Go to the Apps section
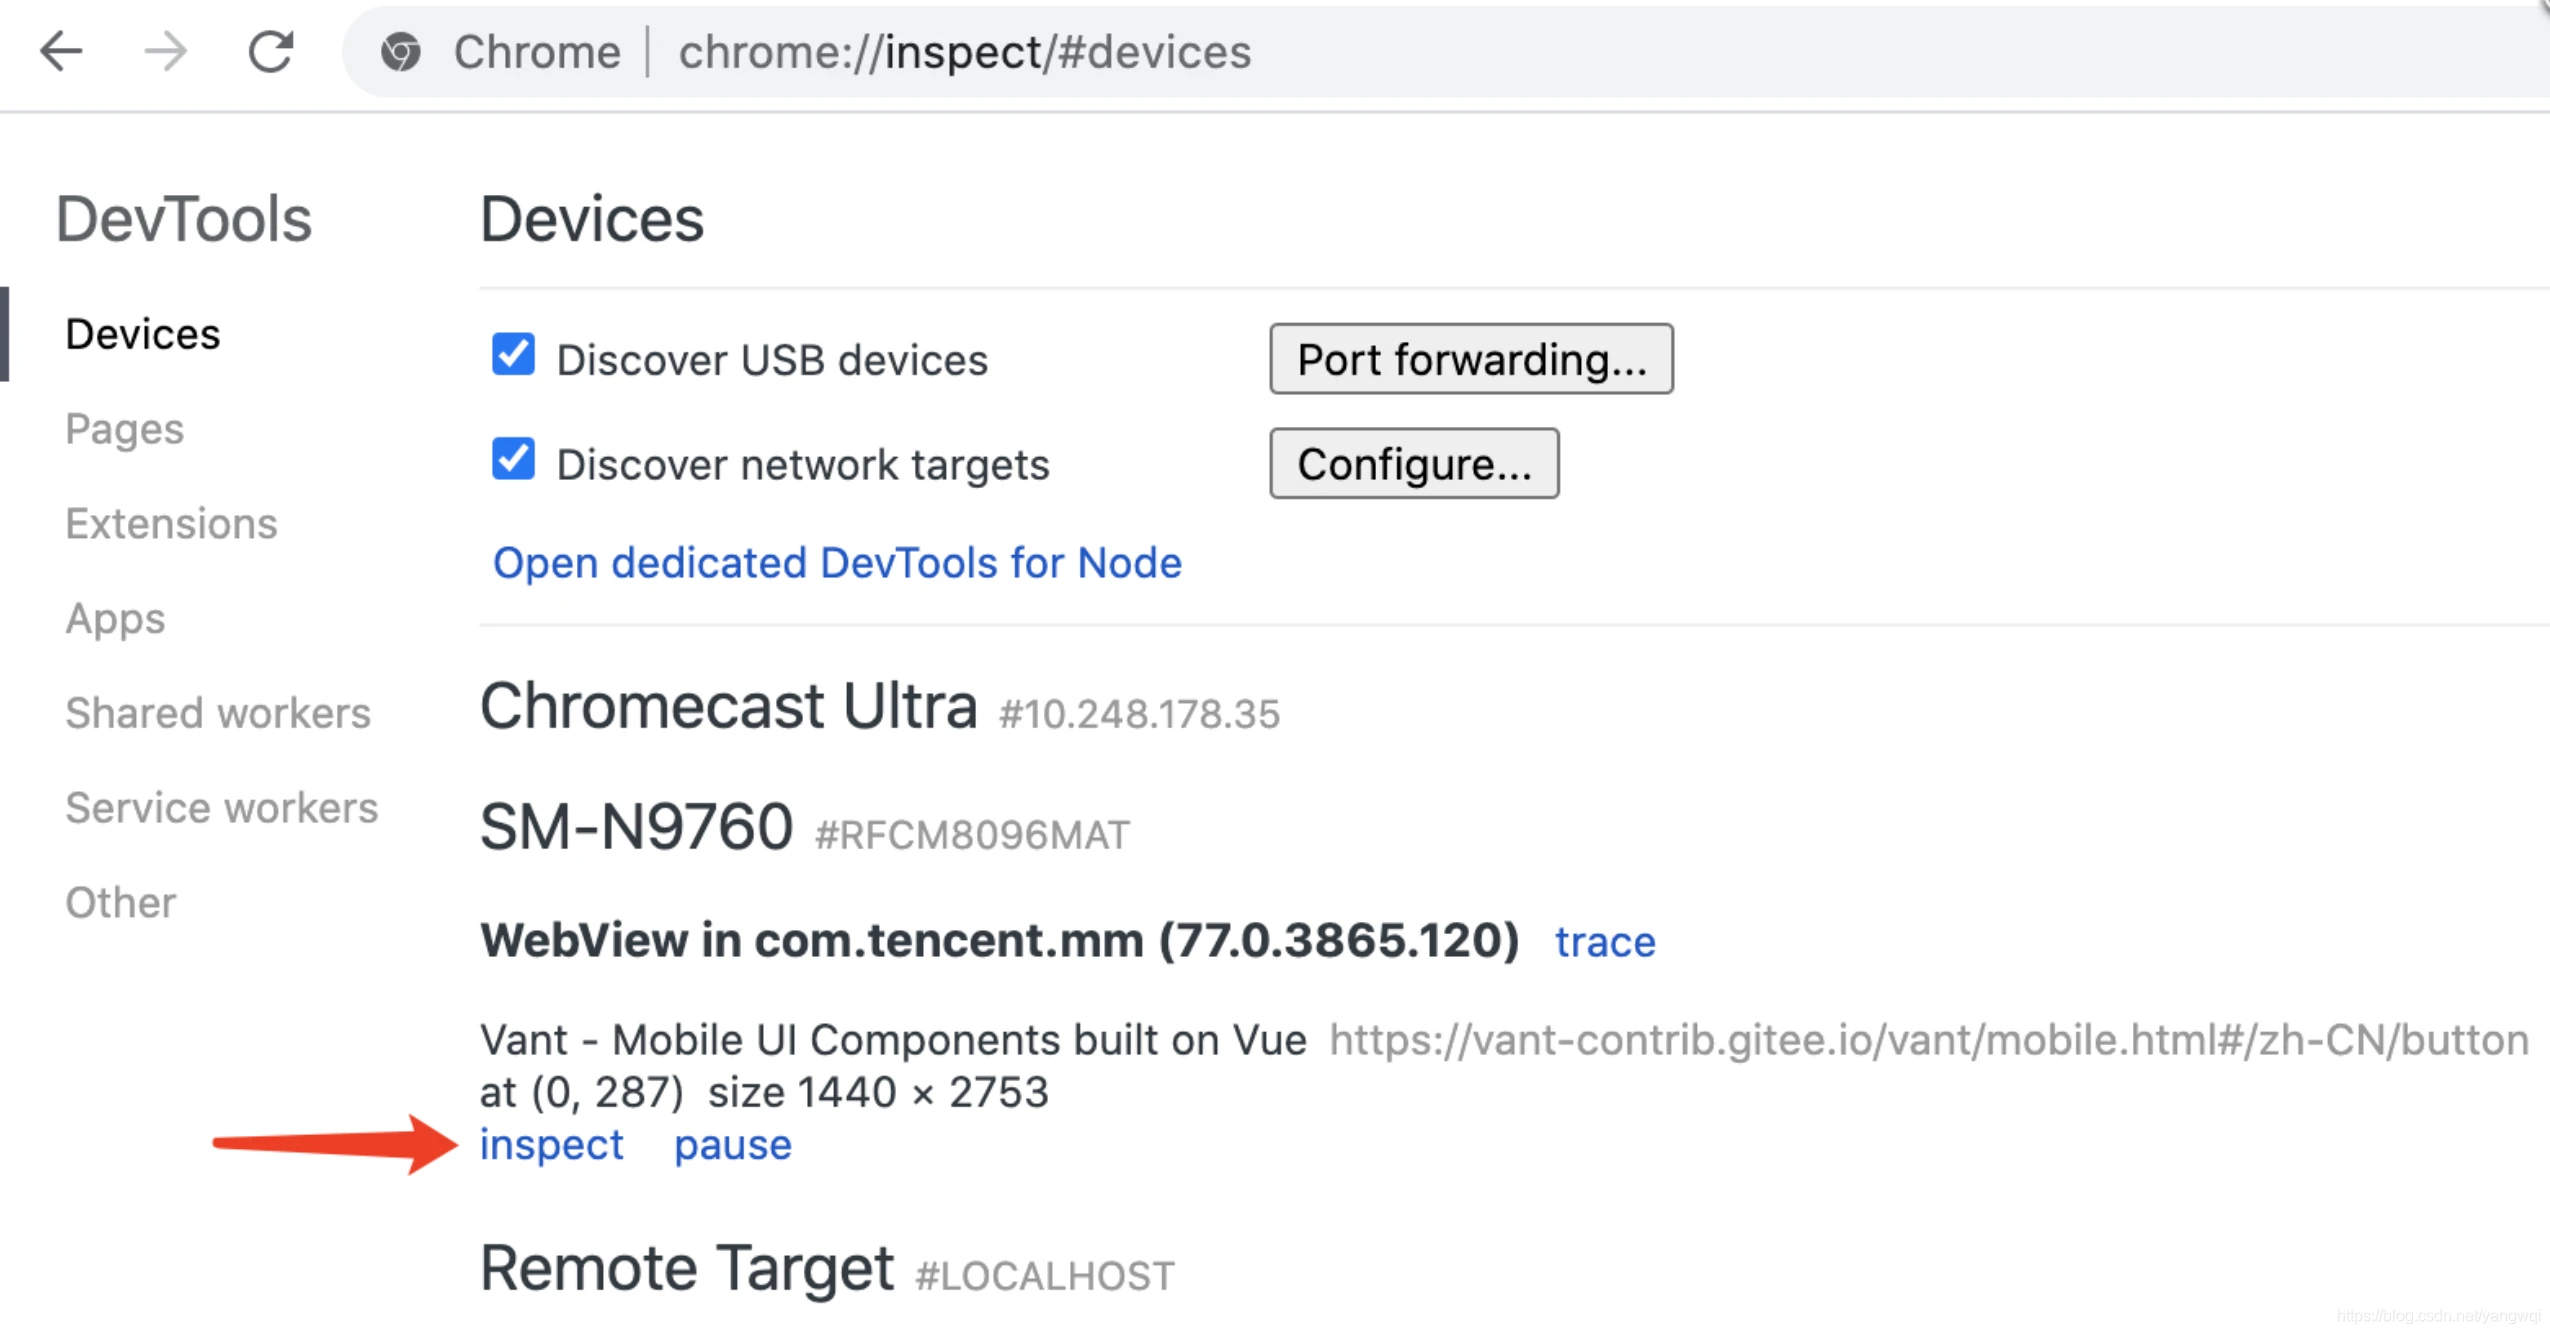The image size is (2550, 1334). pos(115,619)
